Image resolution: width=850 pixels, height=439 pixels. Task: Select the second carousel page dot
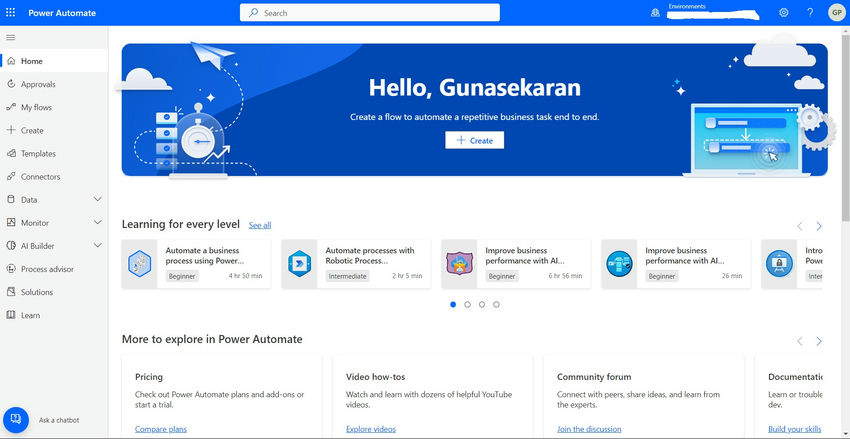467,305
